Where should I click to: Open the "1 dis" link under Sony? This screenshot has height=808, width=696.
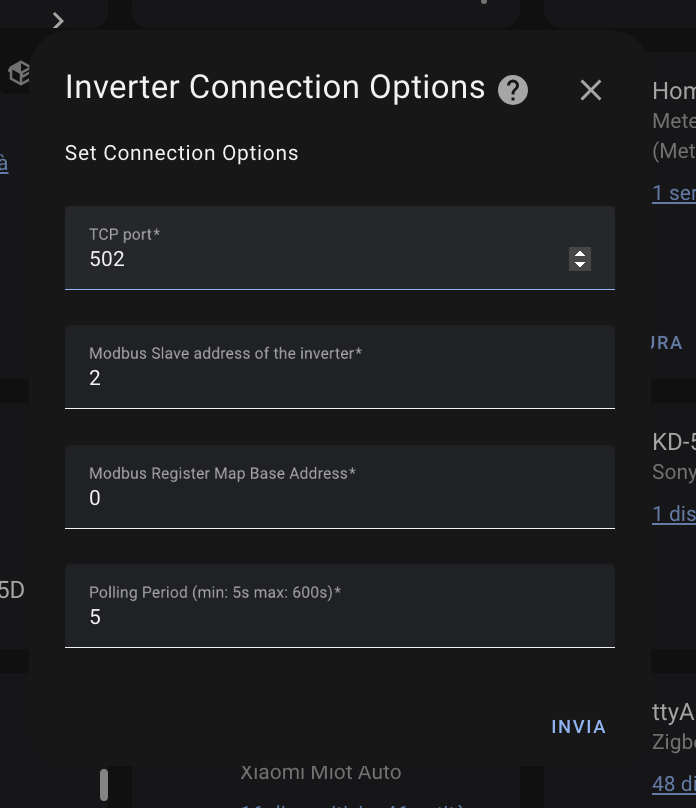tap(673, 514)
